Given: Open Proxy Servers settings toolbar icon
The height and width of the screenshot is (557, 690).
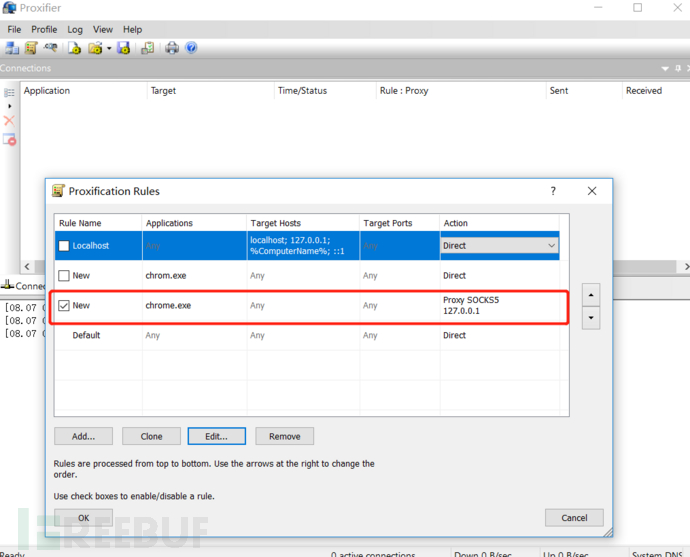Looking at the screenshot, I should coord(12,48).
